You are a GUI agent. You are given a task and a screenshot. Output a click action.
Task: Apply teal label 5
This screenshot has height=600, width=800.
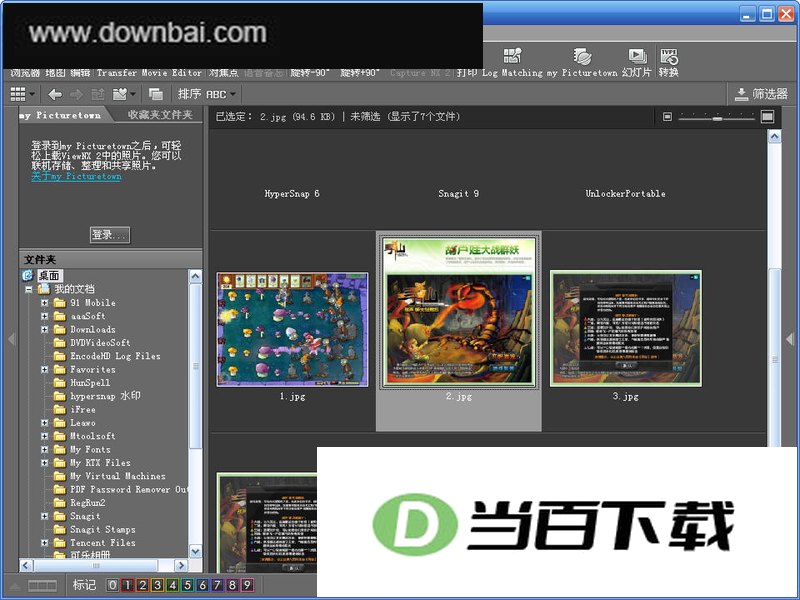187,585
